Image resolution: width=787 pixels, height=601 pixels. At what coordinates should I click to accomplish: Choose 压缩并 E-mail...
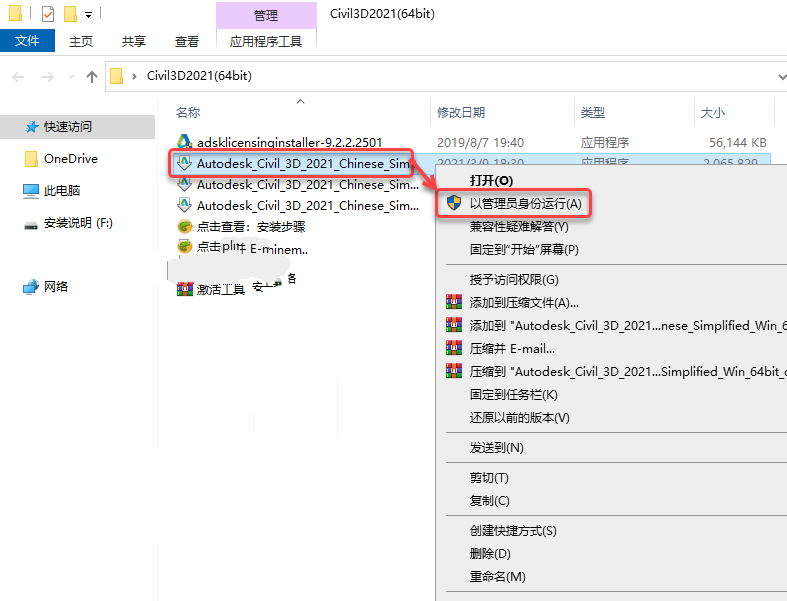[512, 348]
